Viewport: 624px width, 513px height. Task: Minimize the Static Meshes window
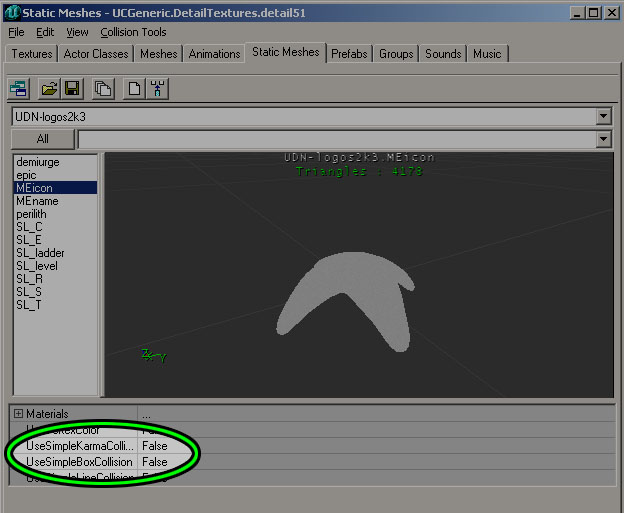(577, 13)
